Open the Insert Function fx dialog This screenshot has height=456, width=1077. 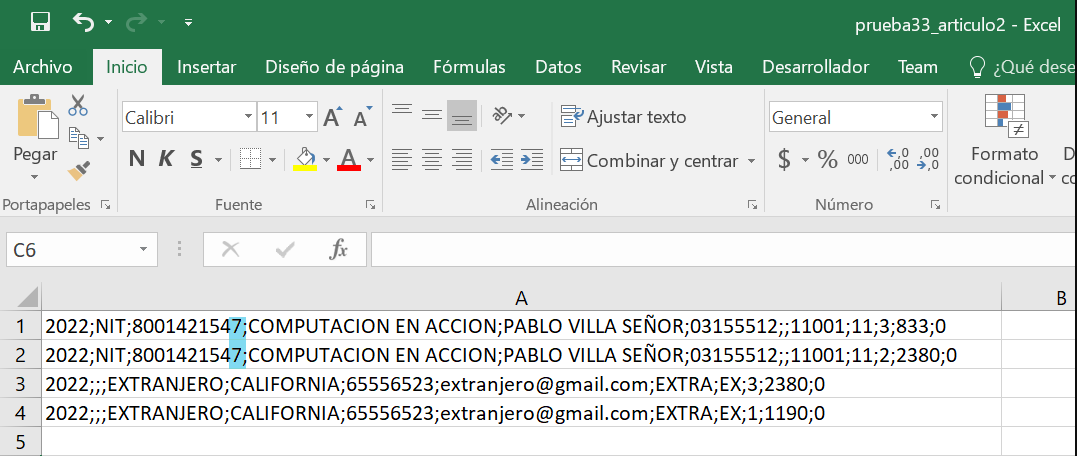click(338, 250)
